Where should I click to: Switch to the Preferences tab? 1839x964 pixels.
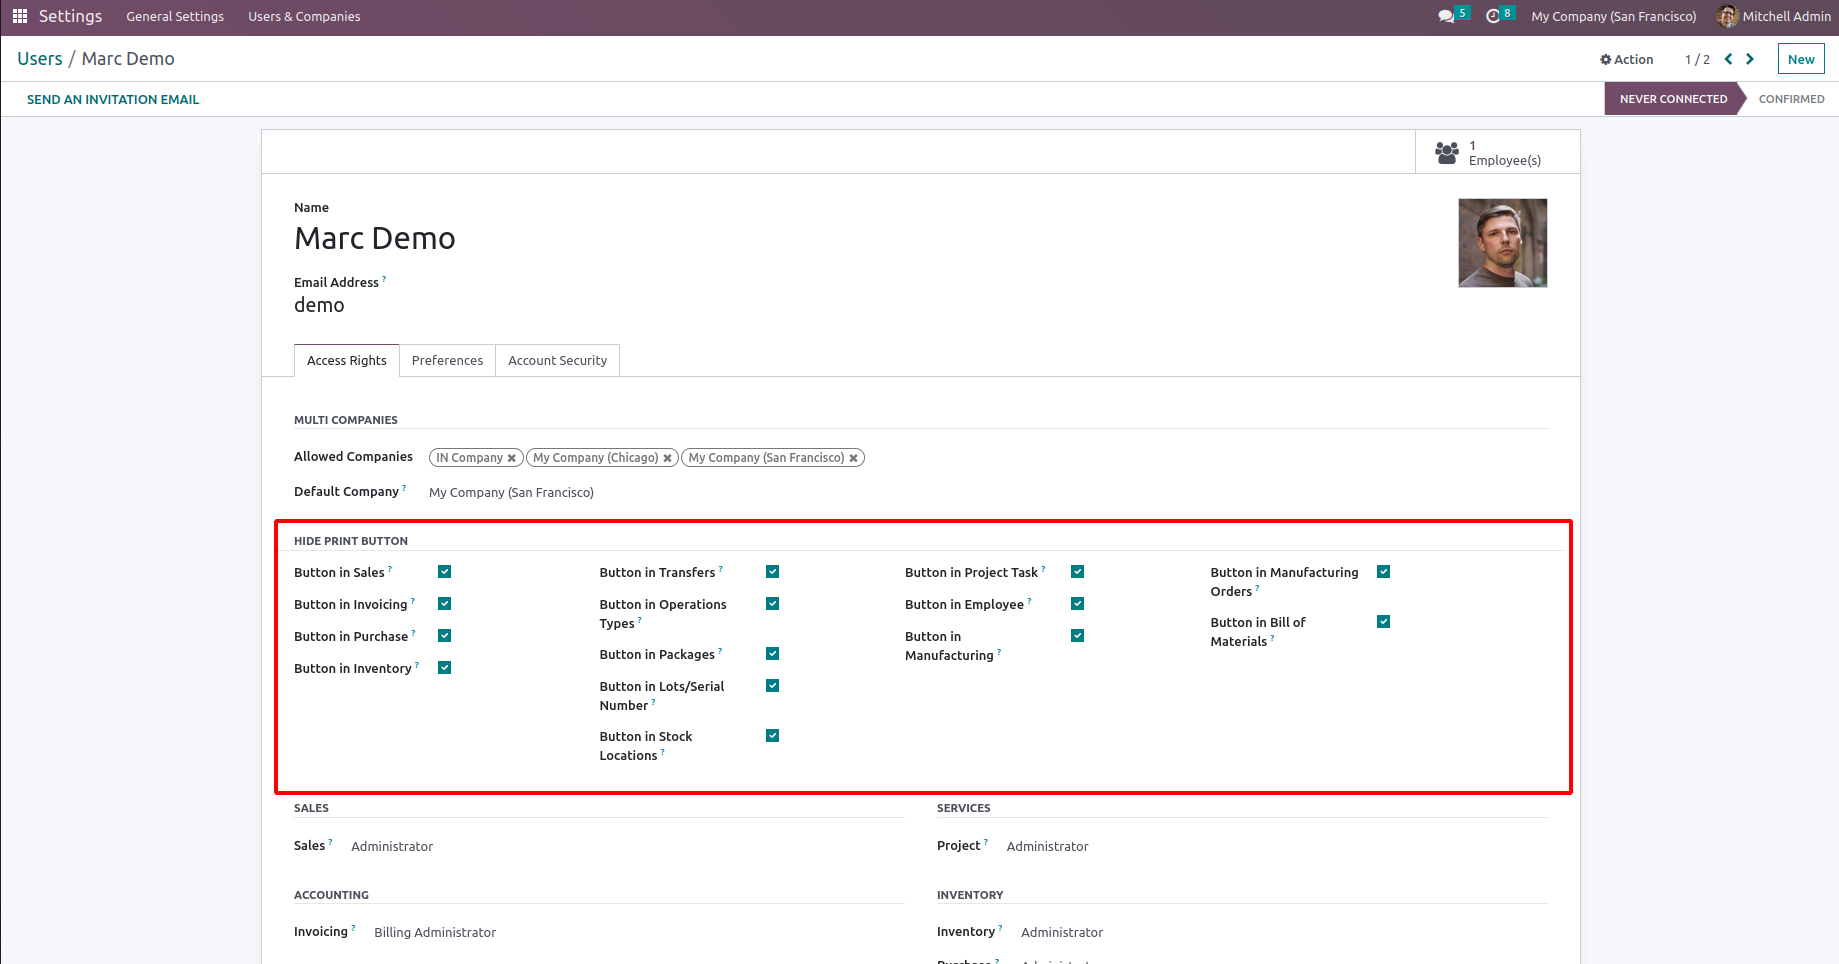(447, 360)
